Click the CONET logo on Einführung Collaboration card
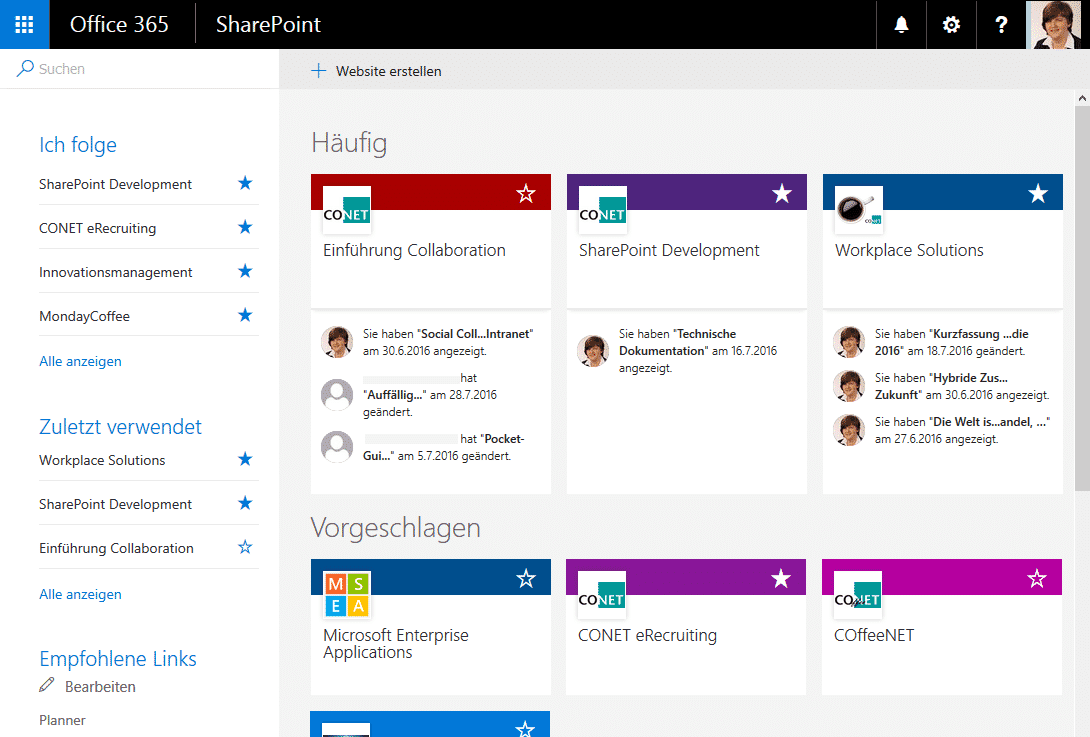Screen dimensions: 1090x737 click(x=347, y=209)
